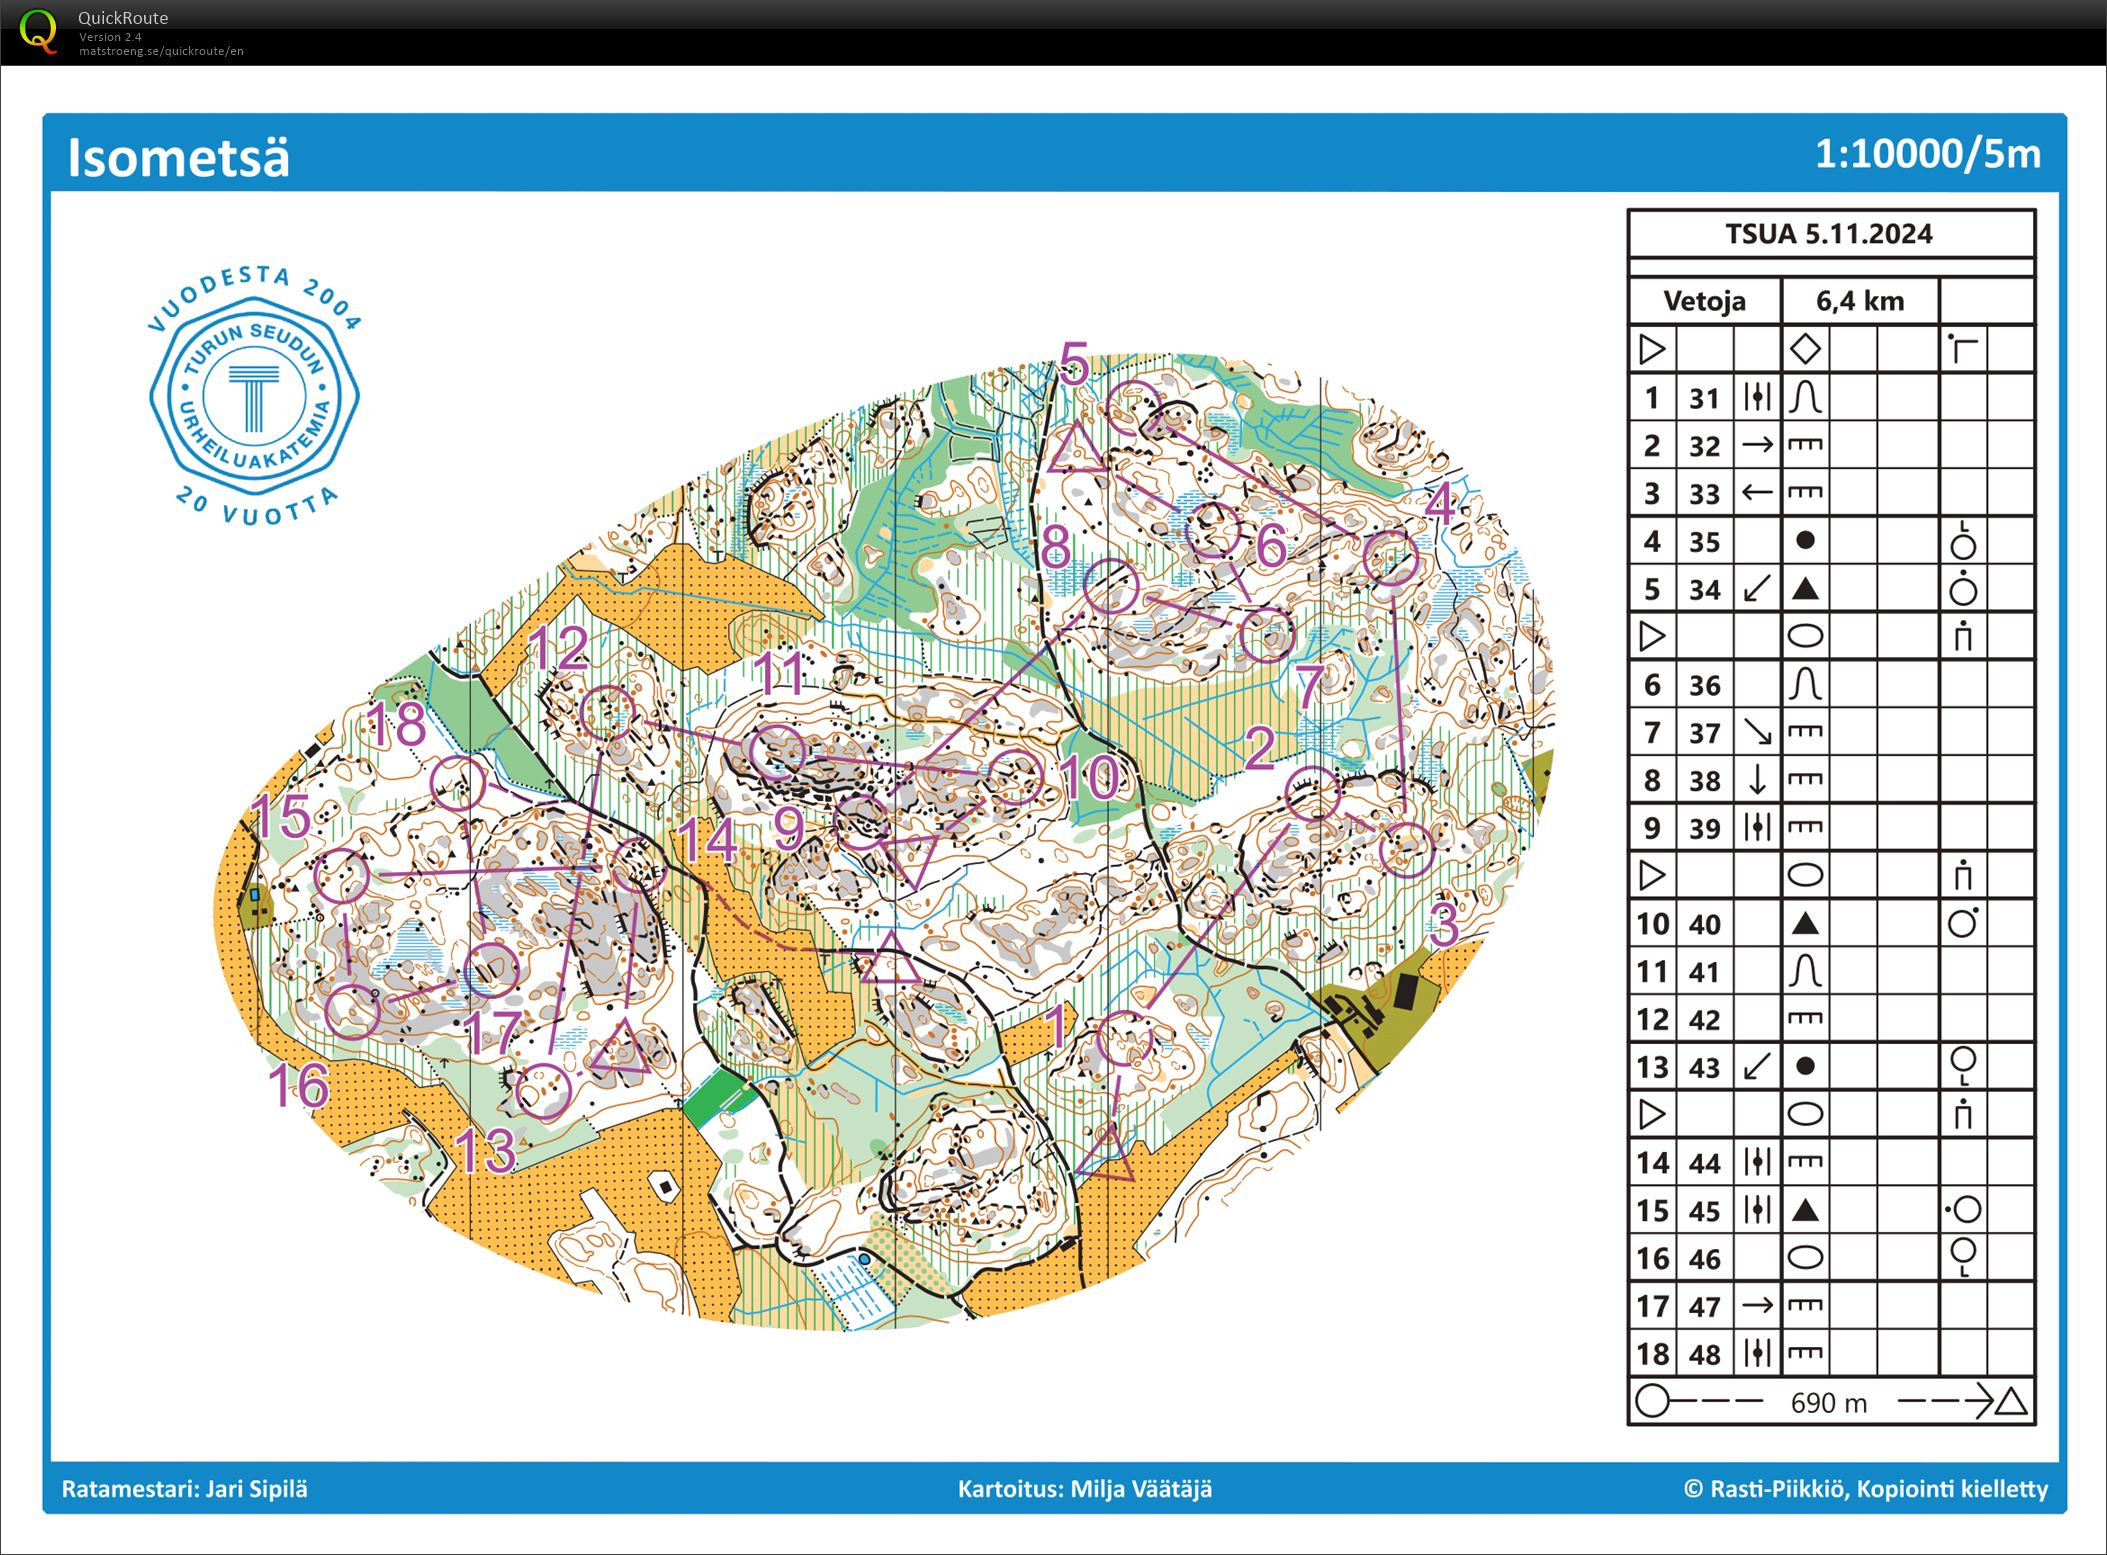Image resolution: width=2107 pixels, height=1555 pixels.
Task: Click the boulder dot symbol in row 4
Action: coord(1804,541)
